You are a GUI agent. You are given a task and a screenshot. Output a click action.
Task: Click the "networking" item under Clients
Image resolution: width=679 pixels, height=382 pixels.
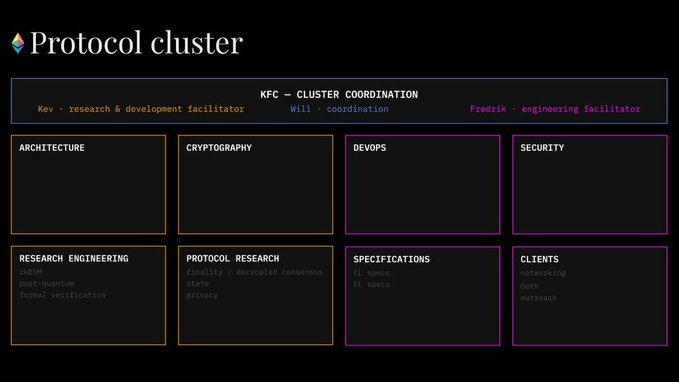tap(543, 273)
